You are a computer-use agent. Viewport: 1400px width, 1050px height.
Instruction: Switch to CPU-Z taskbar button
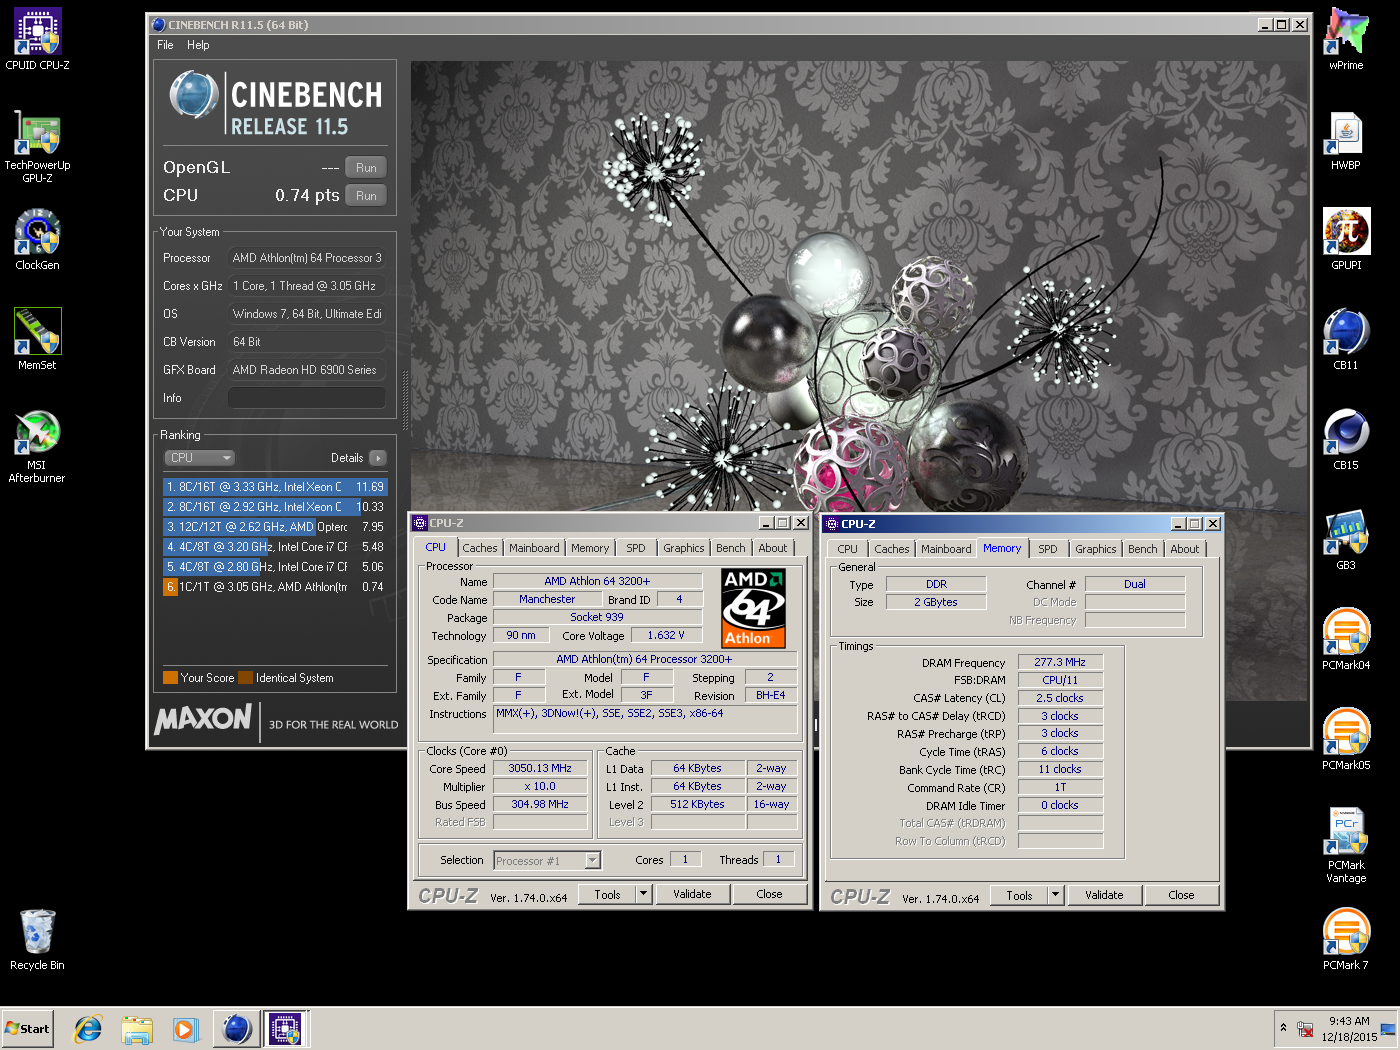[286, 1028]
